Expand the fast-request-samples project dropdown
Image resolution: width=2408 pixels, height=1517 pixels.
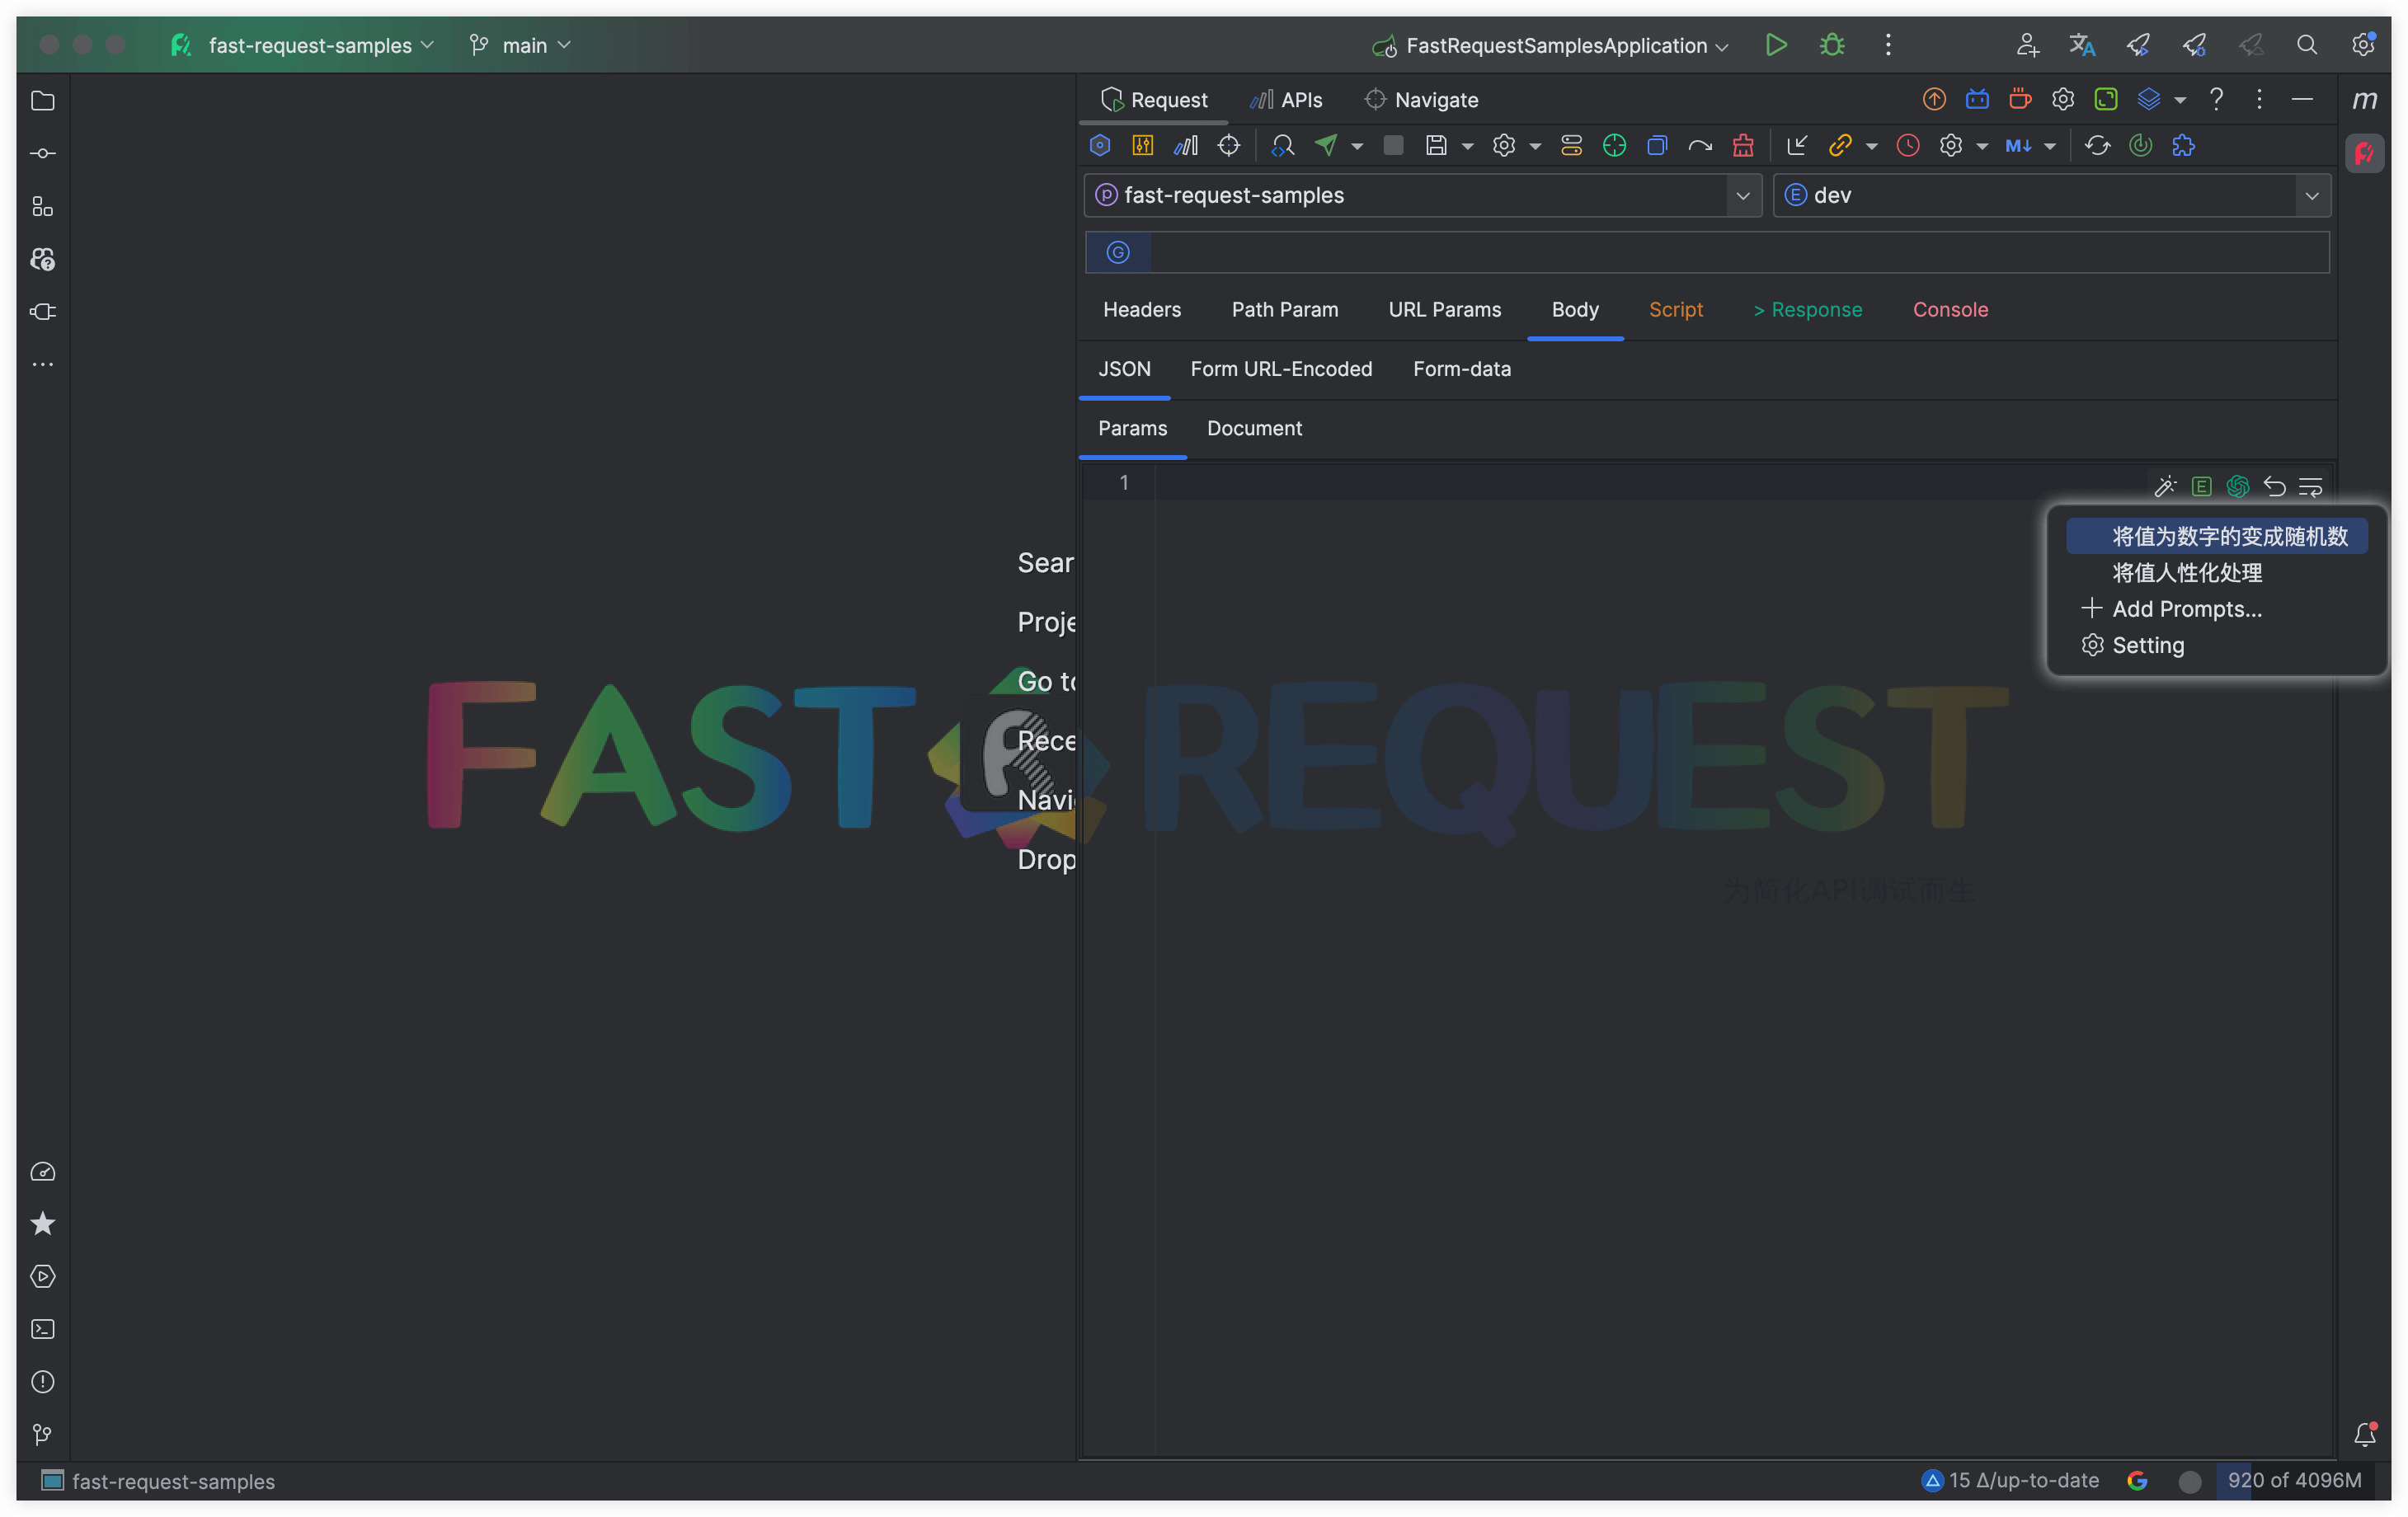coord(1743,196)
